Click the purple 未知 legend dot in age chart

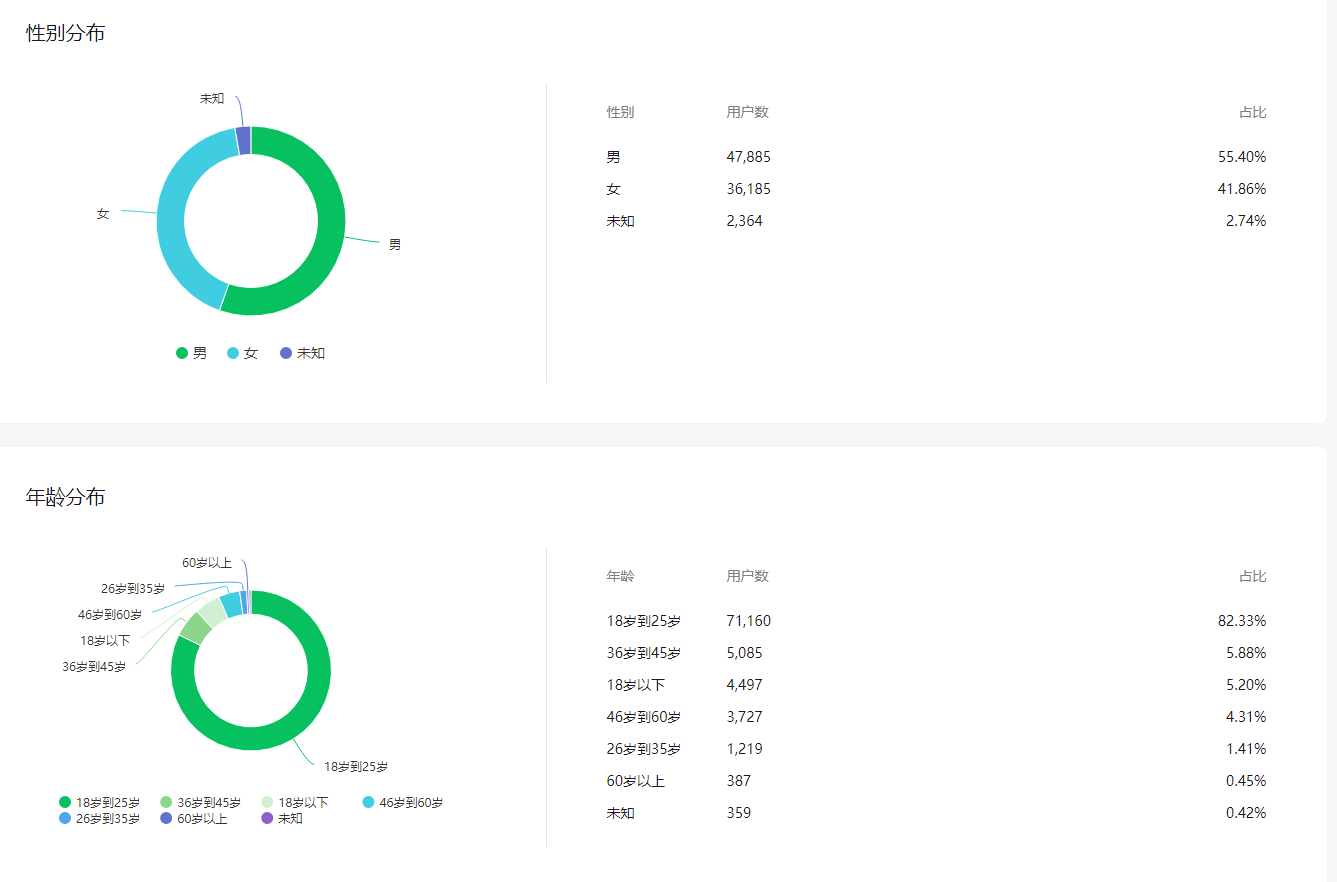[266, 818]
